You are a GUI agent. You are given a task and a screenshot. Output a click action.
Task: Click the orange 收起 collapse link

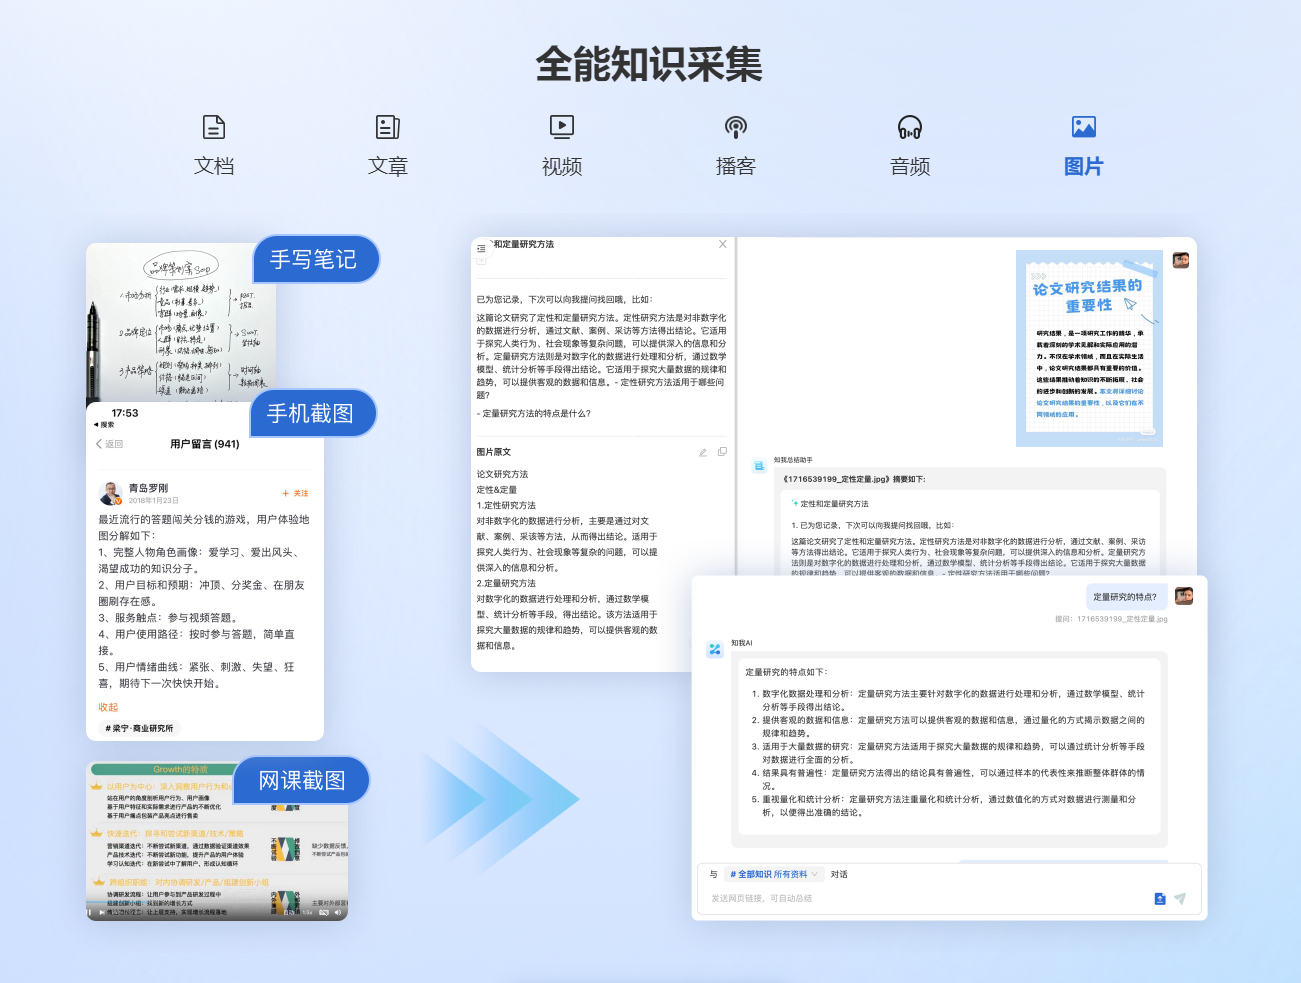click(x=108, y=707)
